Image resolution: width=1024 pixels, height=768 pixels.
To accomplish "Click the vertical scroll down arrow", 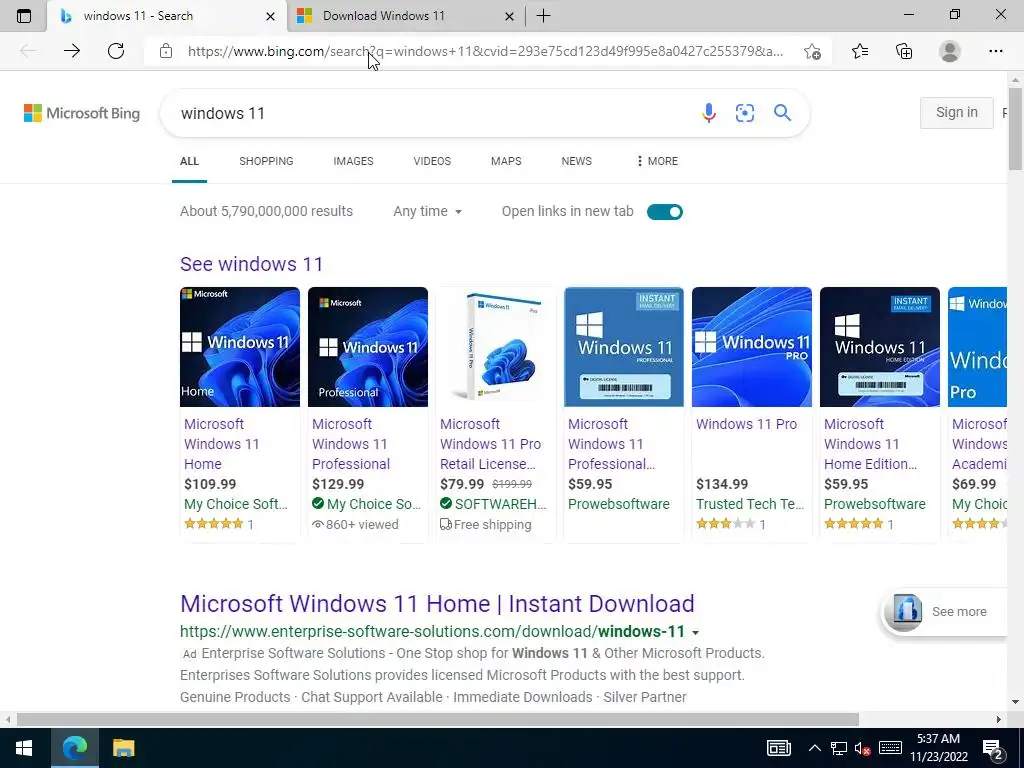I will pyautogui.click(x=1016, y=702).
